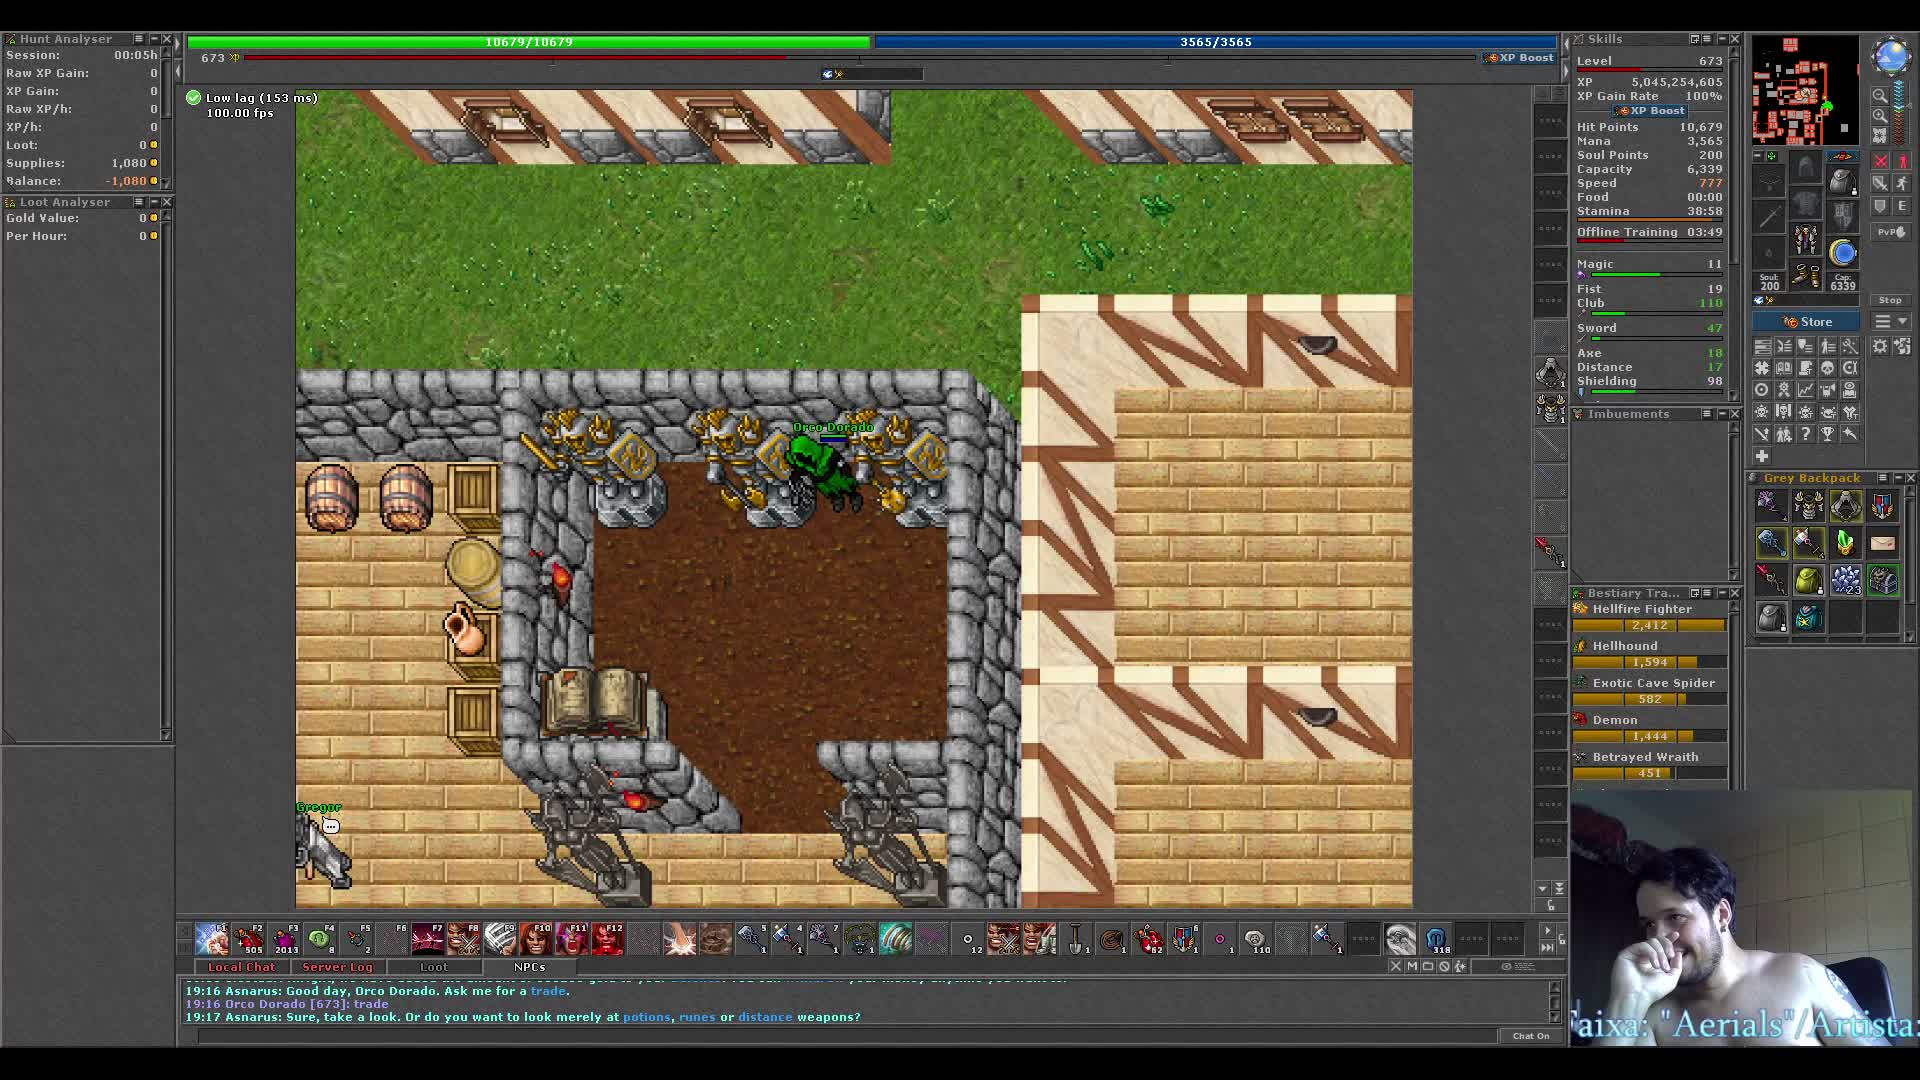This screenshot has width=1920, height=1080.
Task: Select crystal stack of 23 in backpack
Action: pos(1845,581)
